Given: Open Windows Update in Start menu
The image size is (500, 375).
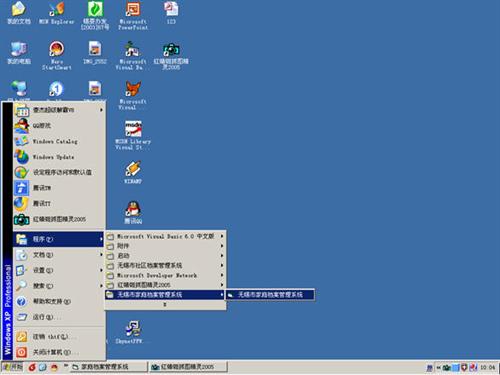Looking at the screenshot, I should (x=59, y=157).
